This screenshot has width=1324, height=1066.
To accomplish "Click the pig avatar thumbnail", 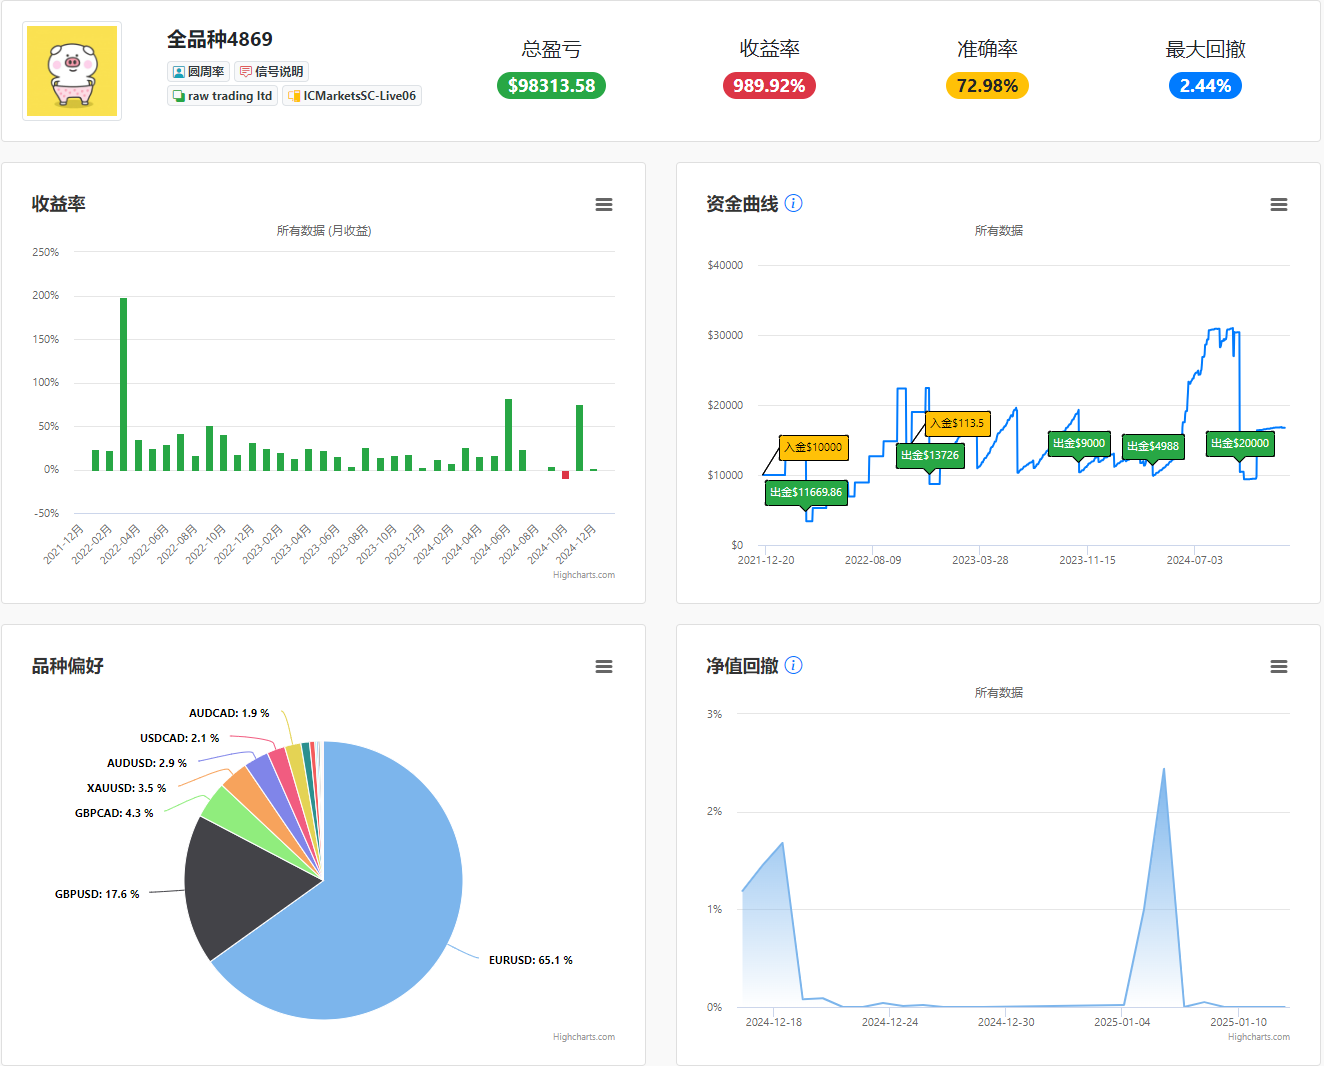I will click(x=72, y=71).
